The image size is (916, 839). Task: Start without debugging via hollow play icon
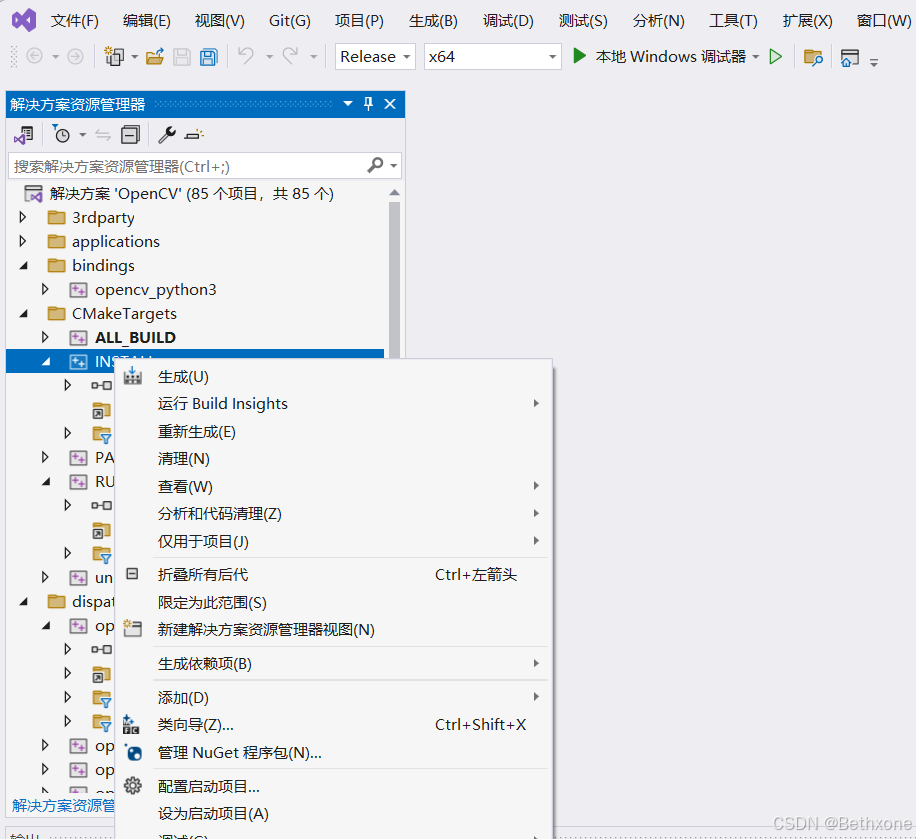point(775,57)
